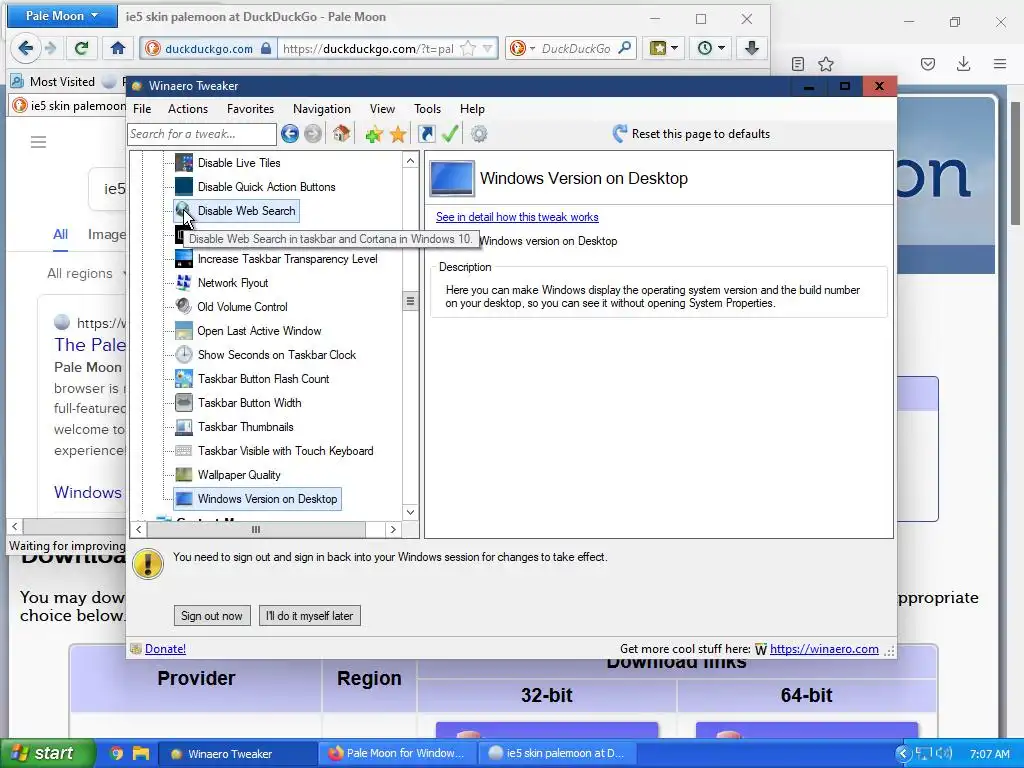
Task: Open favorites via the gold star icon
Action: 398,135
